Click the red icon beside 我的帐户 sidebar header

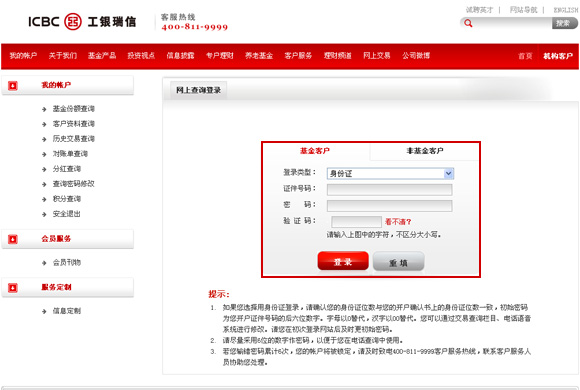(13, 85)
